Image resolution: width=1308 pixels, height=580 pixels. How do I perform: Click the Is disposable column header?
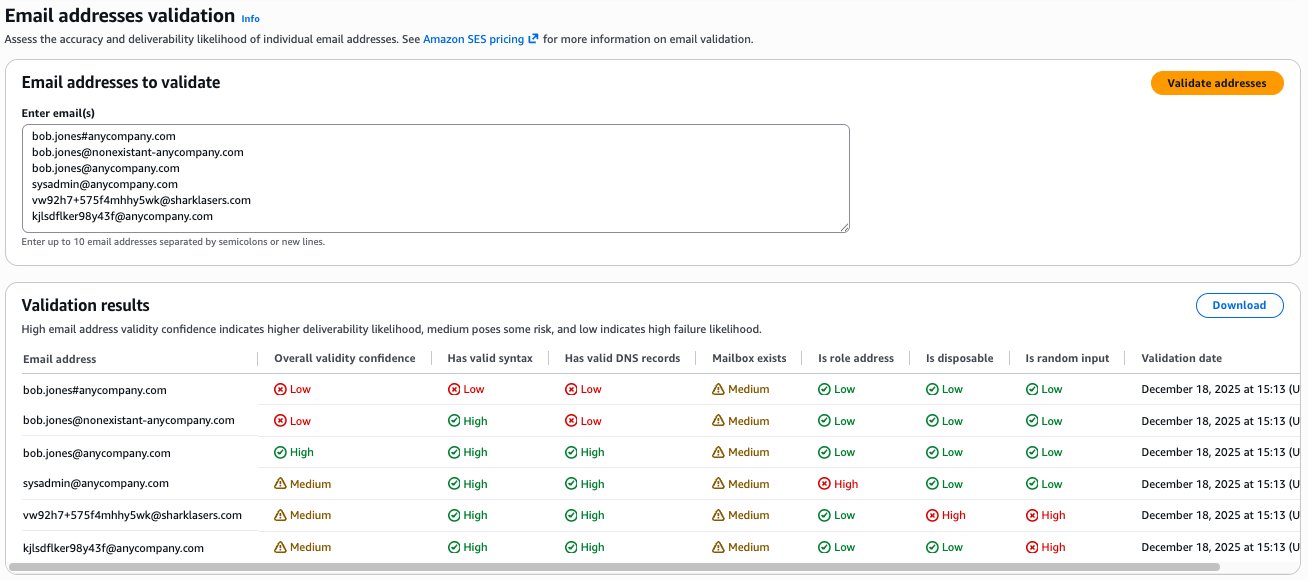tap(959, 358)
